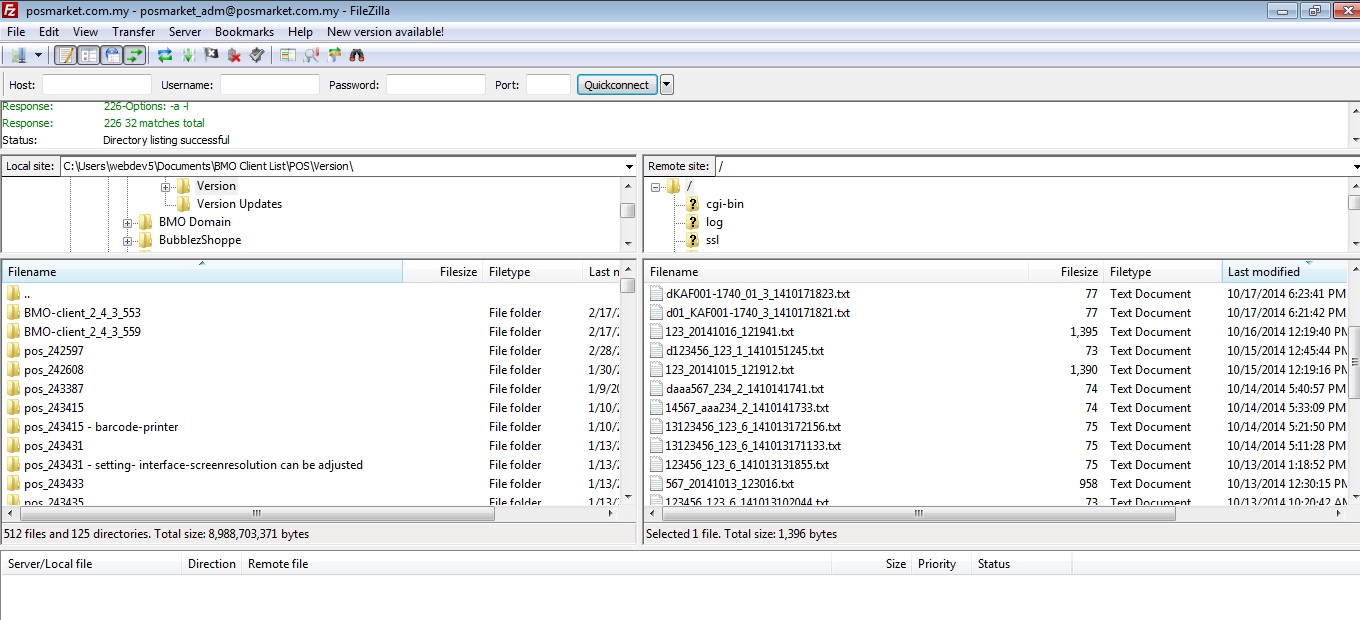Open the 'New version available!' menu
This screenshot has width=1360, height=620.
click(385, 32)
